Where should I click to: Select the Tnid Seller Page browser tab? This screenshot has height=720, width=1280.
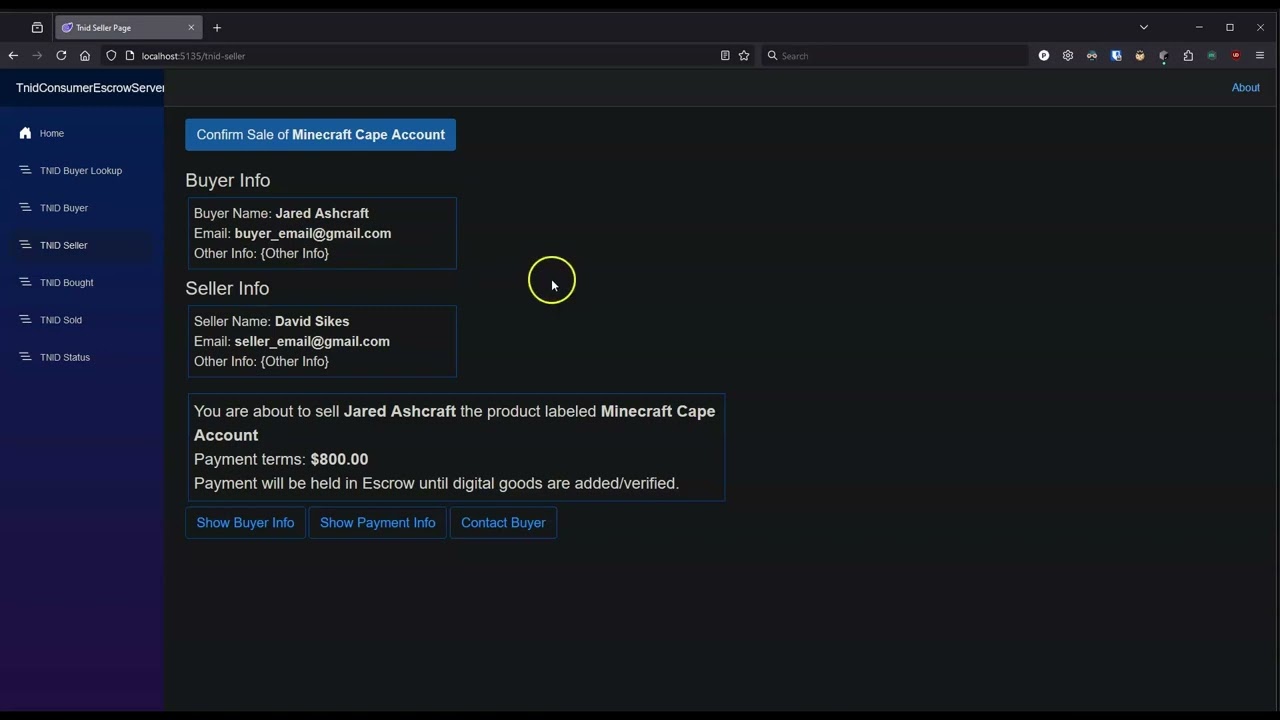(x=128, y=28)
